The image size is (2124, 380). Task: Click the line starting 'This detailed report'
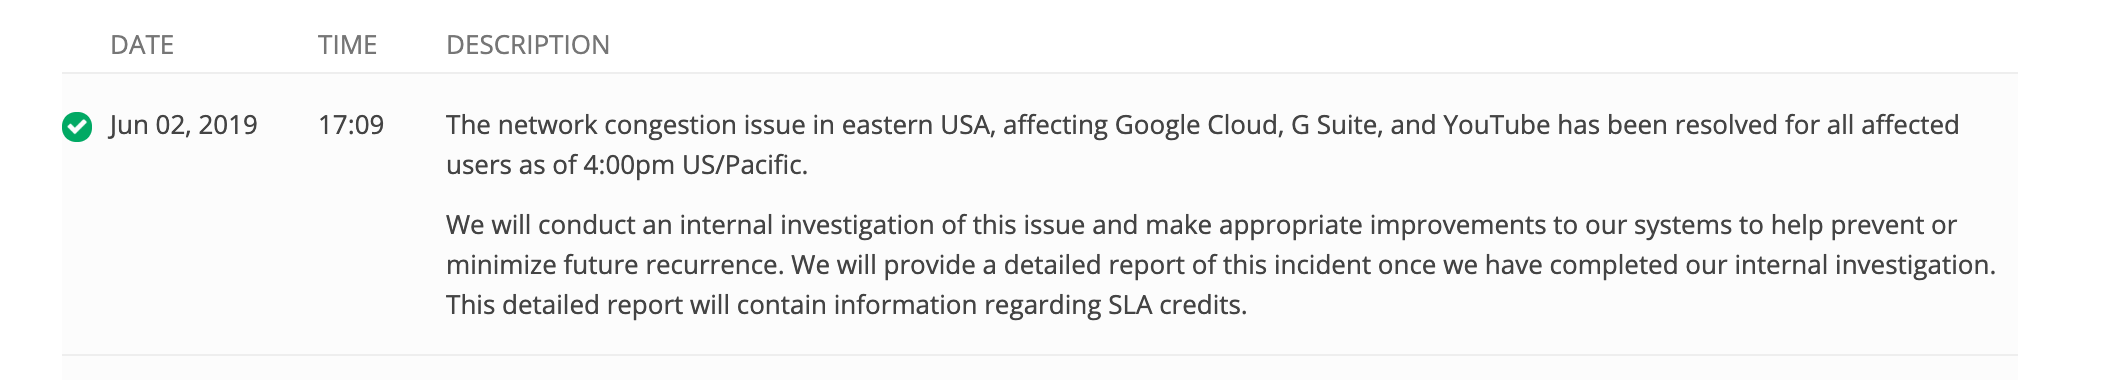tap(846, 305)
